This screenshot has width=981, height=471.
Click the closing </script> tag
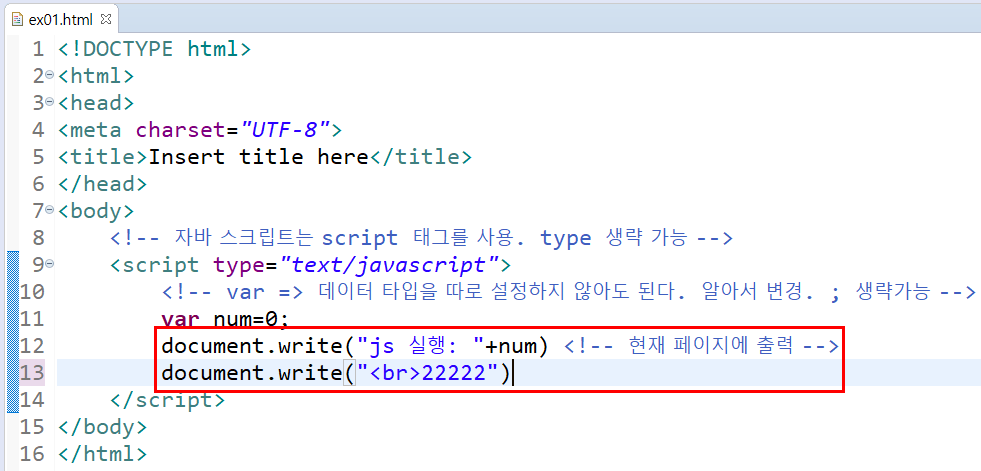(167, 399)
